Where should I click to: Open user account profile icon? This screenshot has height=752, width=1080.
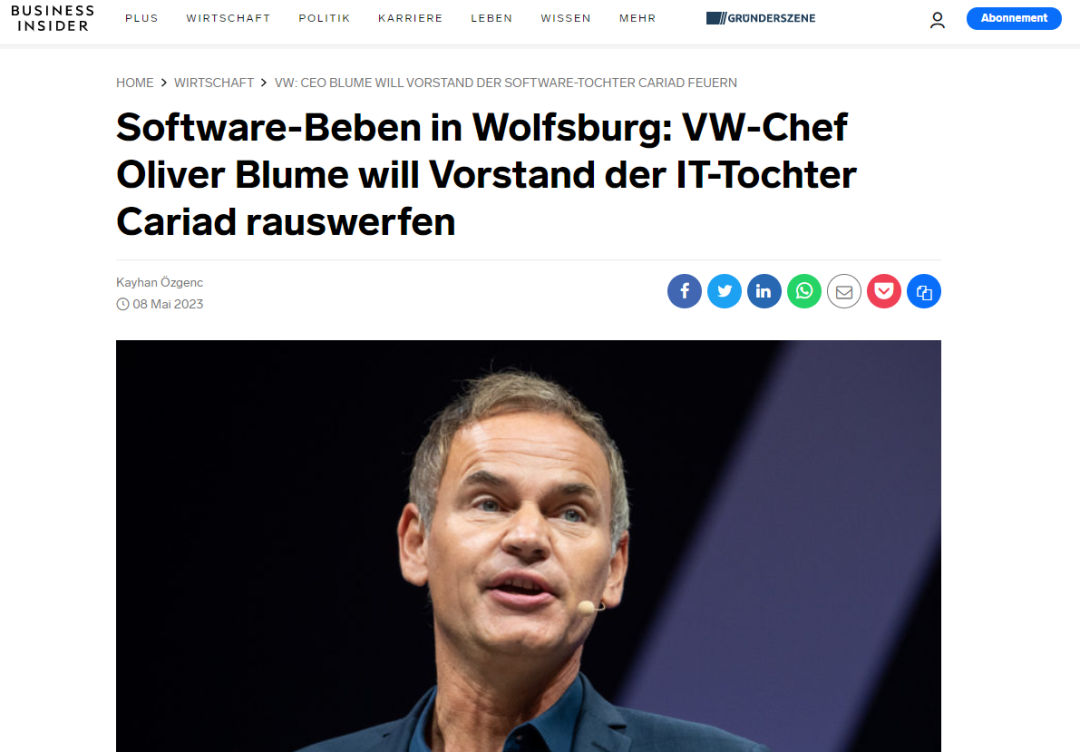point(937,20)
